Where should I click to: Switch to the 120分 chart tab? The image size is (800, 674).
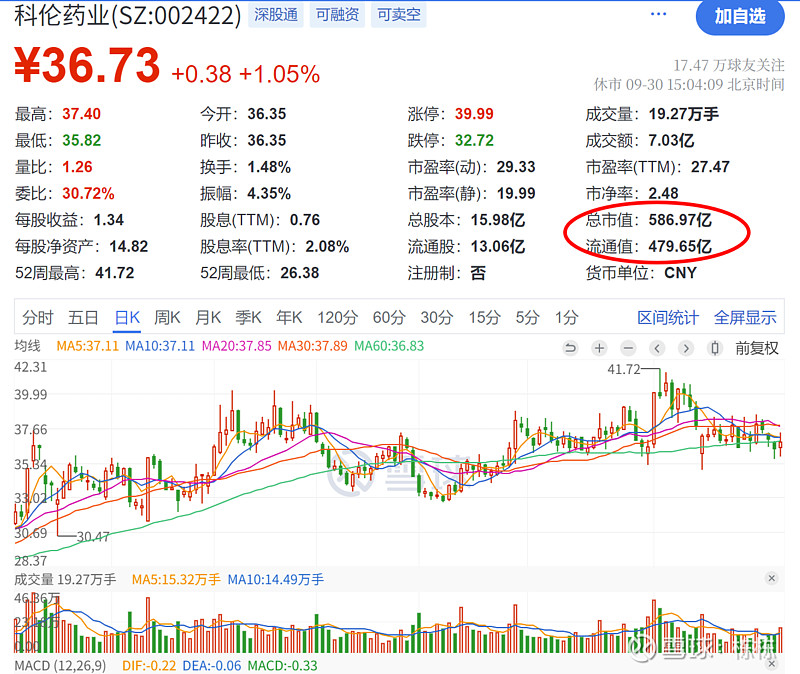point(337,317)
